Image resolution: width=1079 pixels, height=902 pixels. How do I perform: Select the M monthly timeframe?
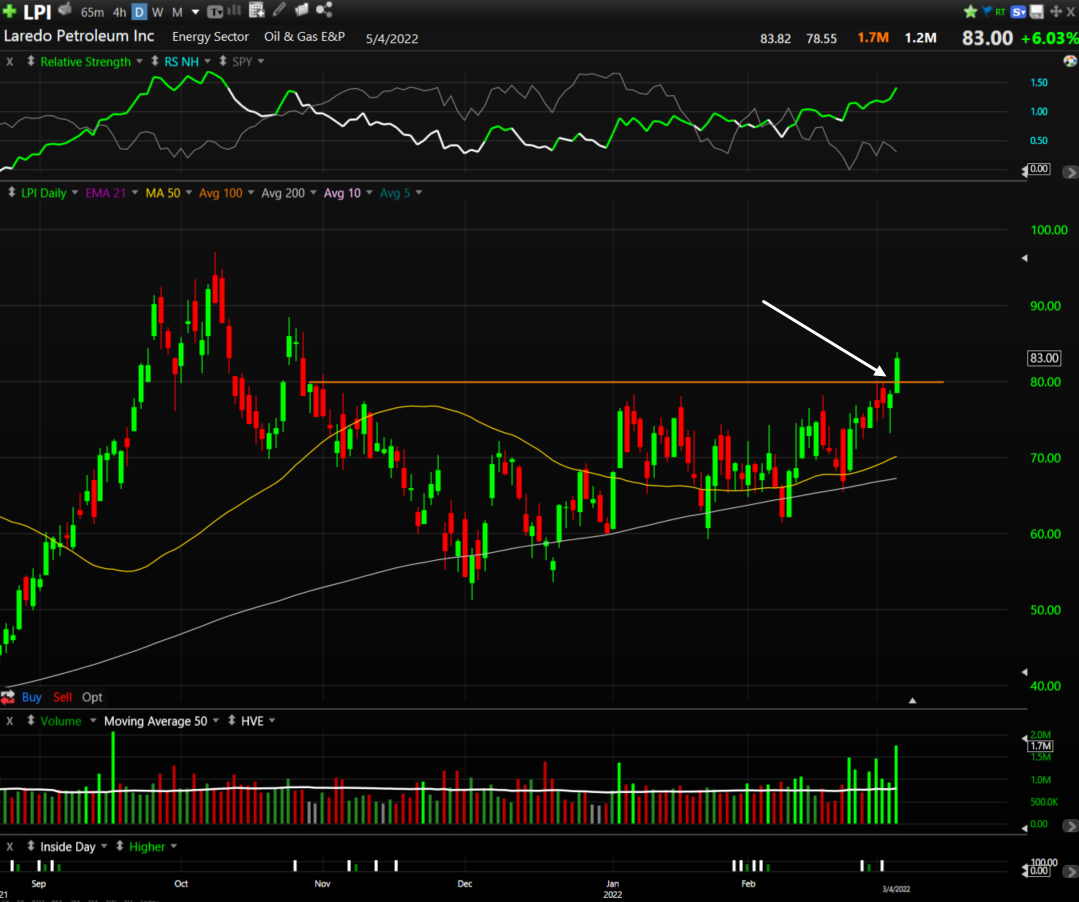[177, 12]
